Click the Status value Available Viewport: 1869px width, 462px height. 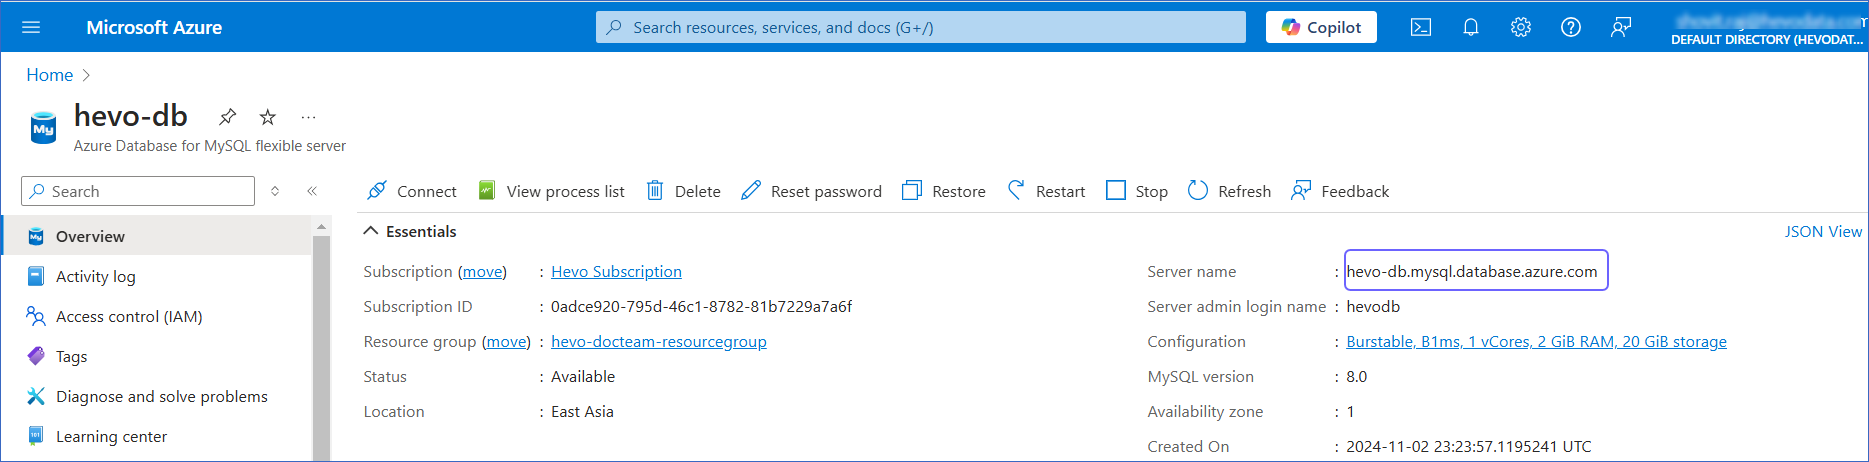[583, 376]
